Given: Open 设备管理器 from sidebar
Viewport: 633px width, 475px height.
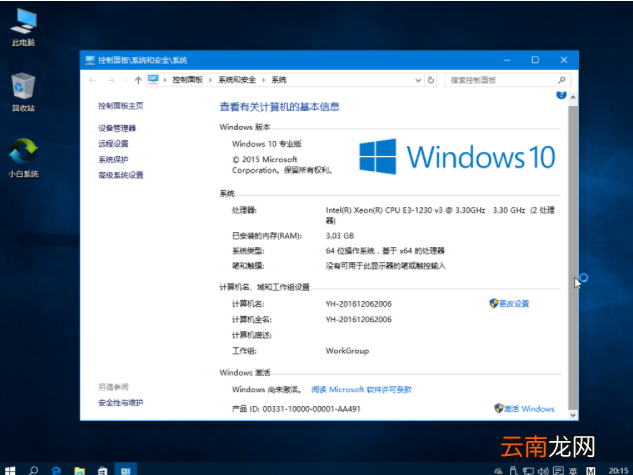Looking at the screenshot, I should click(117, 128).
